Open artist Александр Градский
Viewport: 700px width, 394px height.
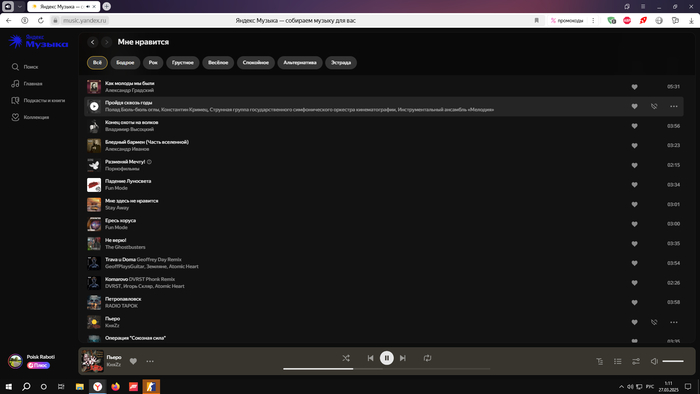(x=129, y=90)
